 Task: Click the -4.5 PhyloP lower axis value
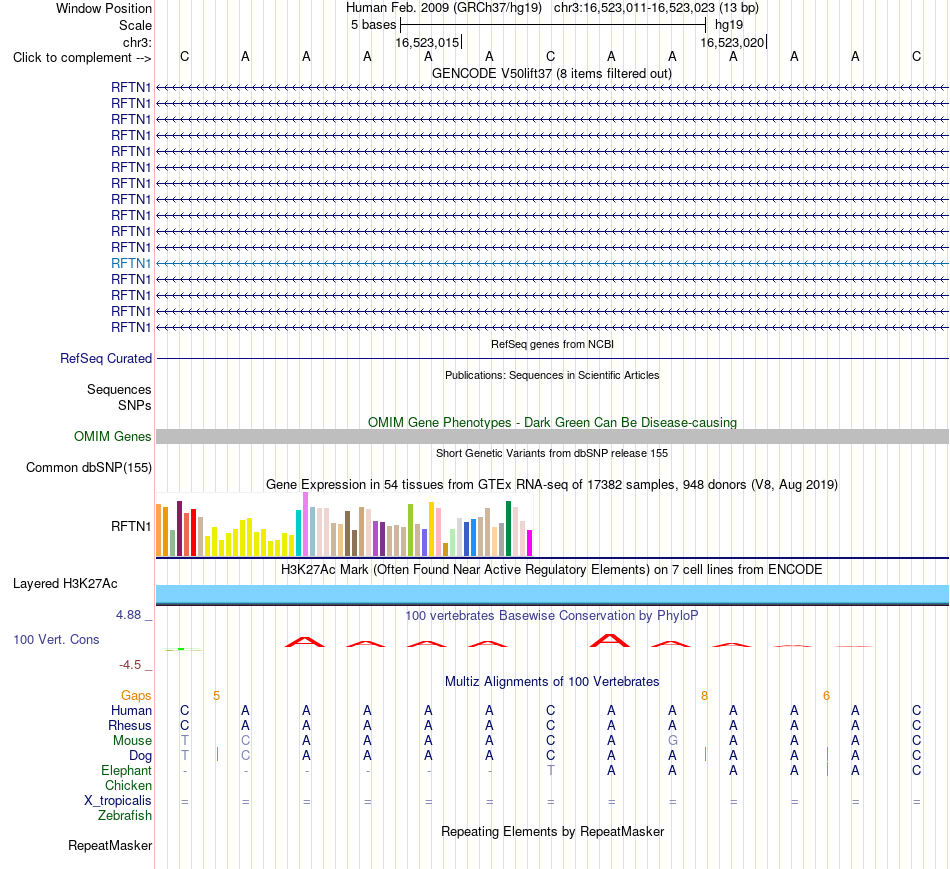[130, 665]
